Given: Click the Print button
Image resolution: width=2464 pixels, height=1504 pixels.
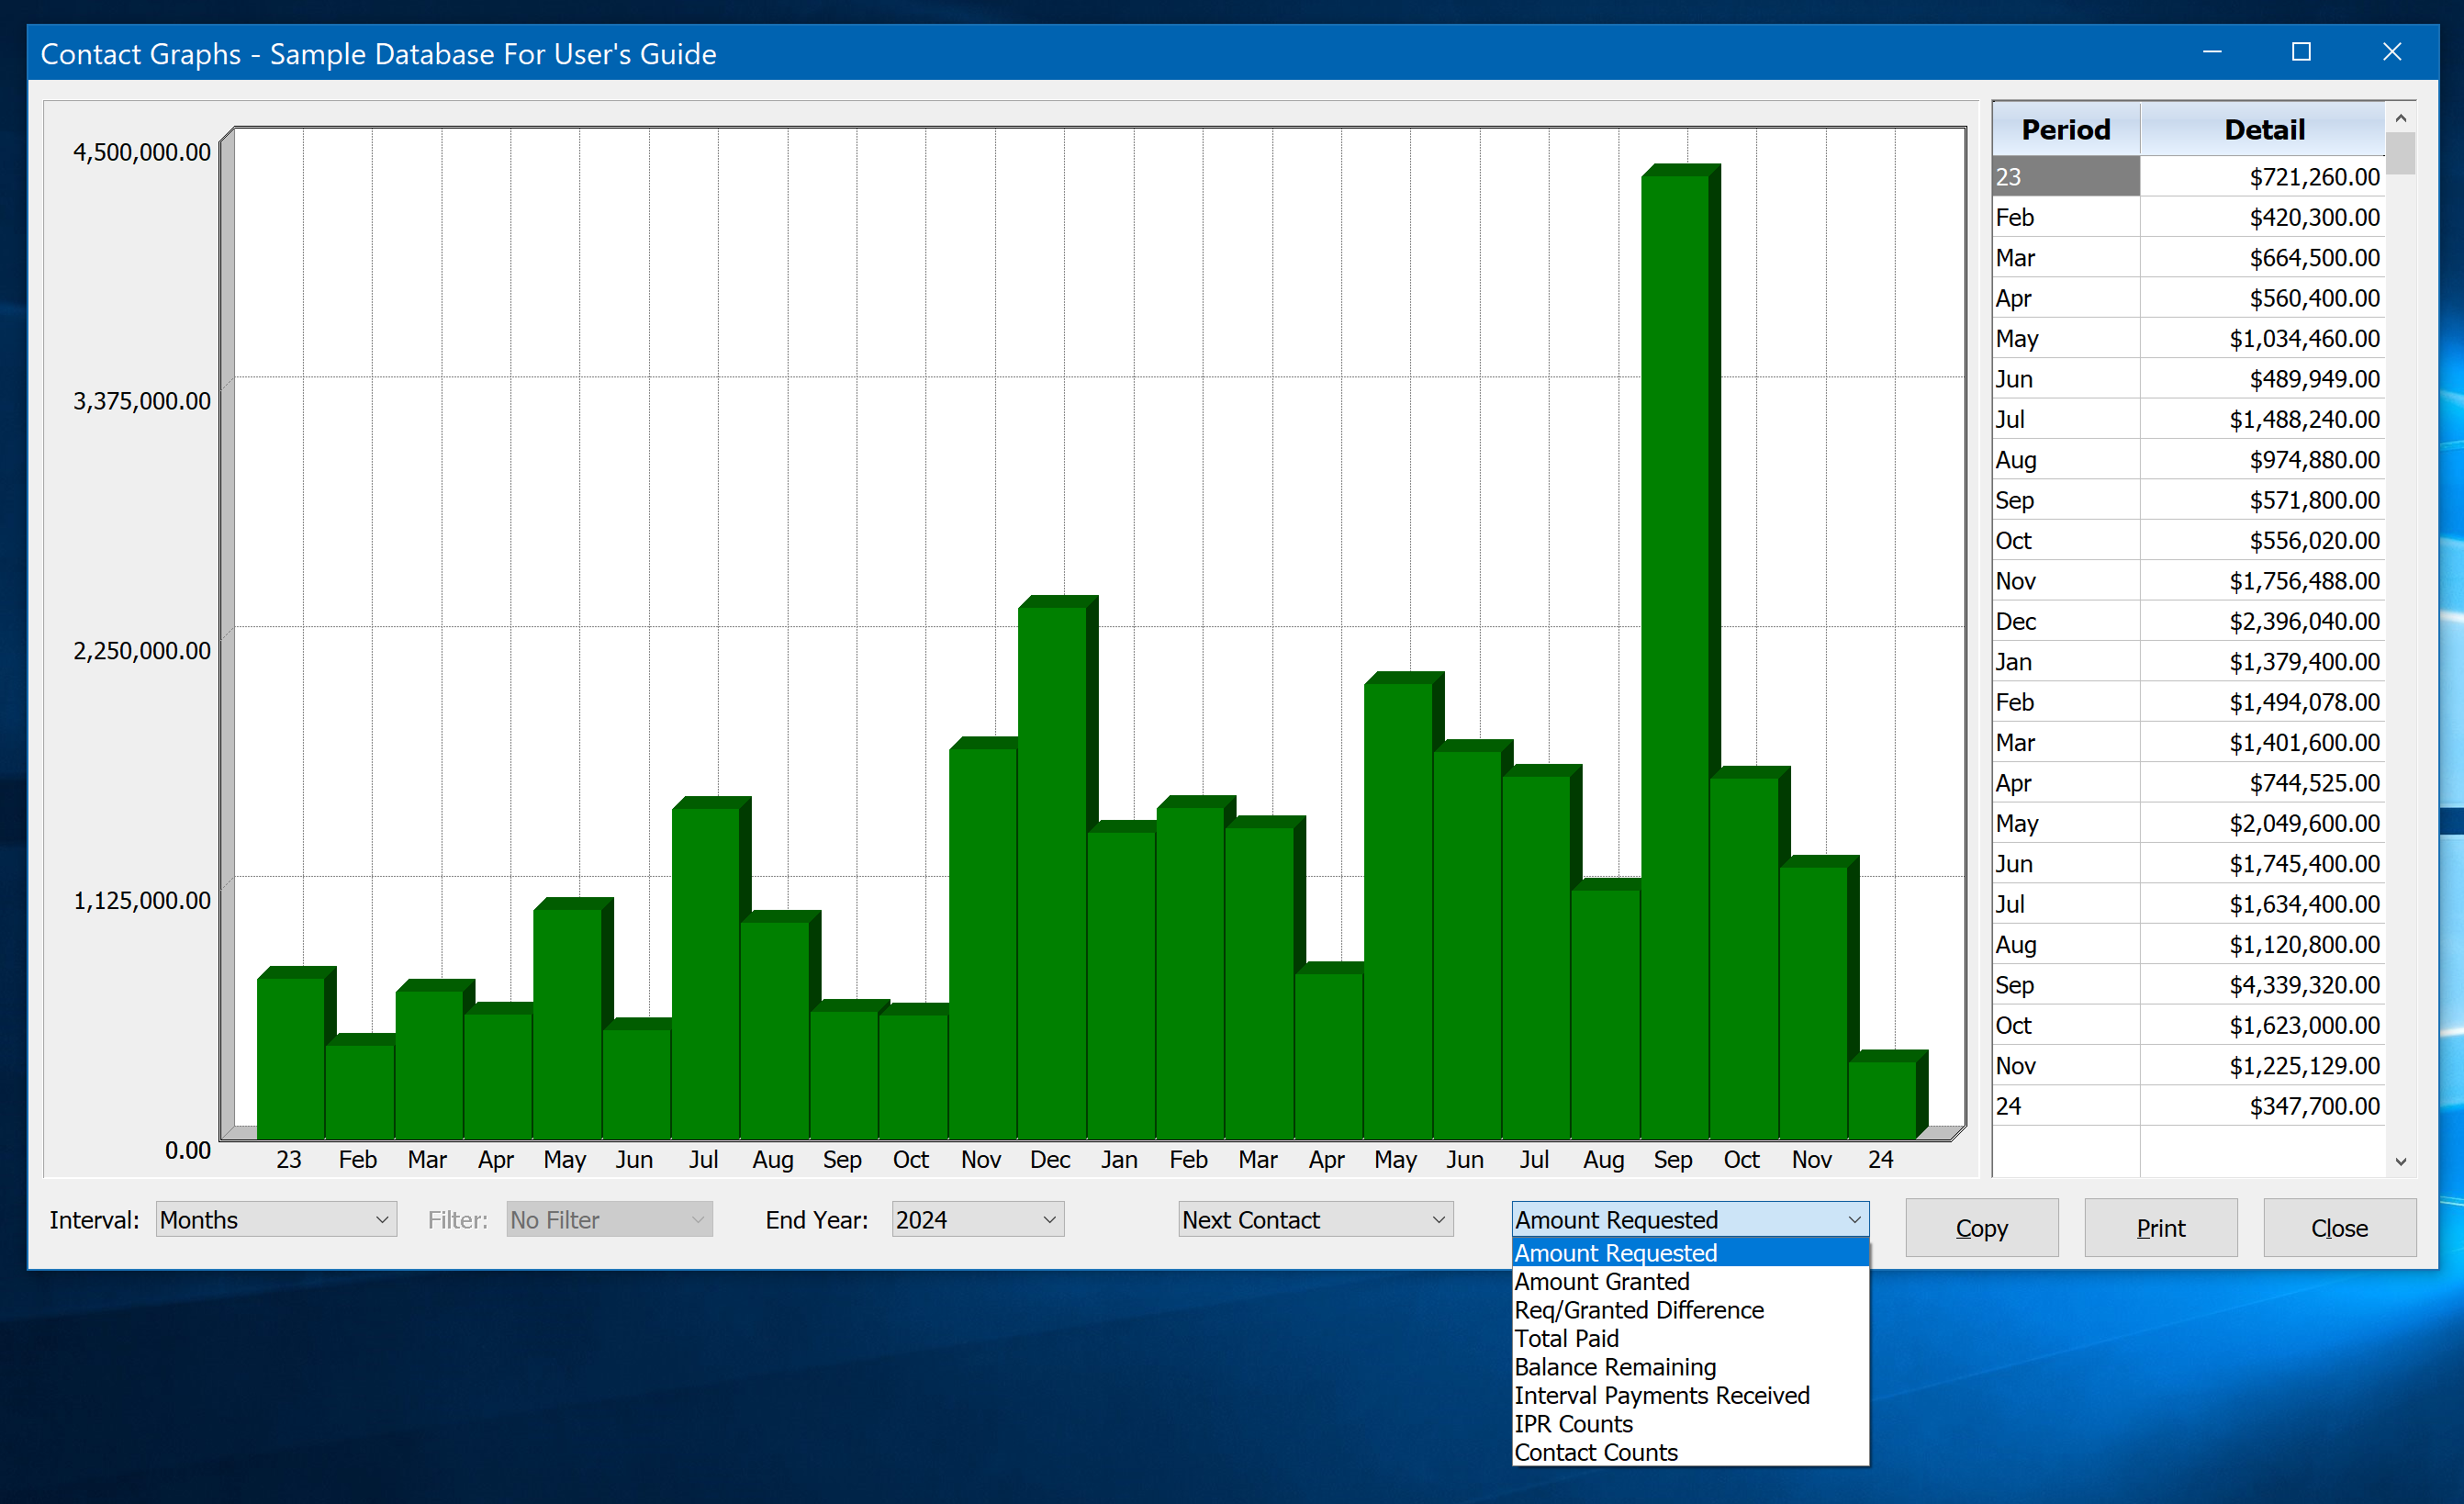Looking at the screenshot, I should [2160, 1228].
